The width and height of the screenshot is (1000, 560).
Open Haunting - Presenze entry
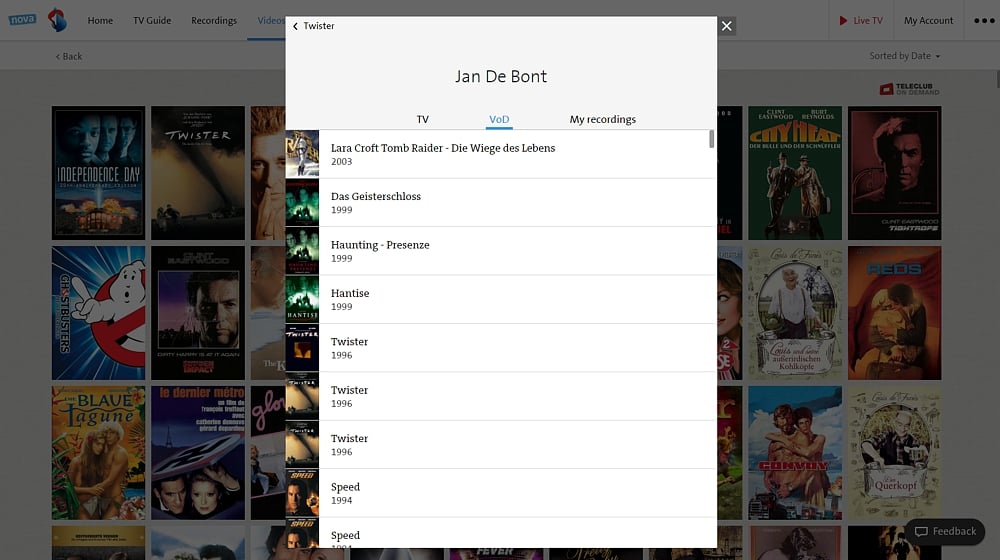tap(501, 251)
